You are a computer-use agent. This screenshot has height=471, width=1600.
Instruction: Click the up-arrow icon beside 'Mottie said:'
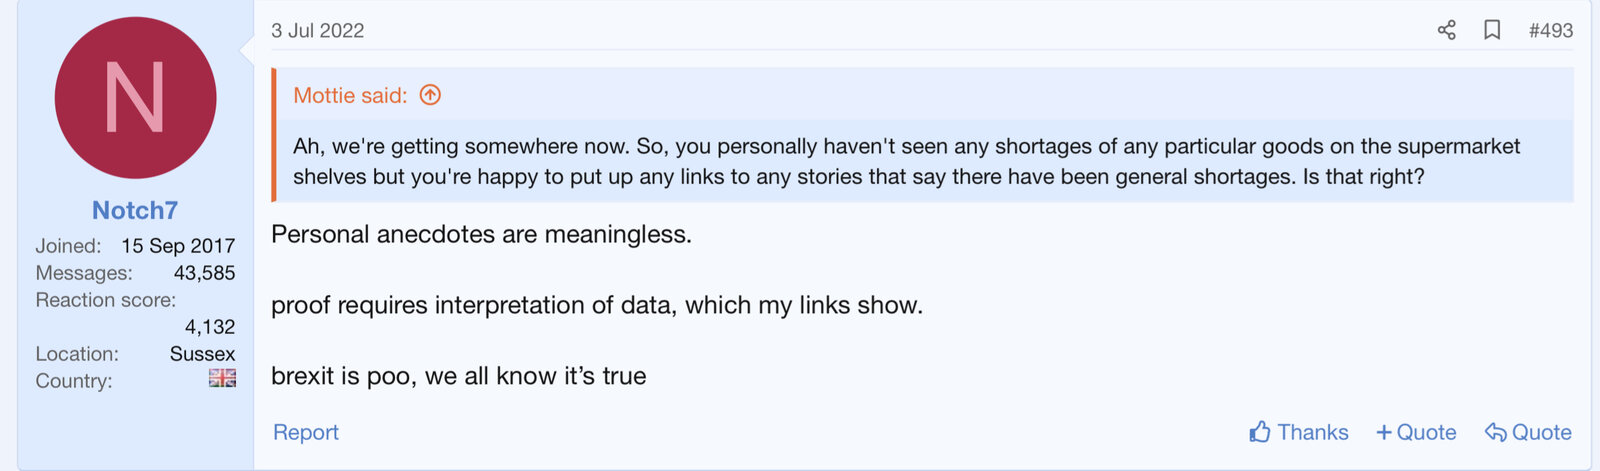point(430,95)
